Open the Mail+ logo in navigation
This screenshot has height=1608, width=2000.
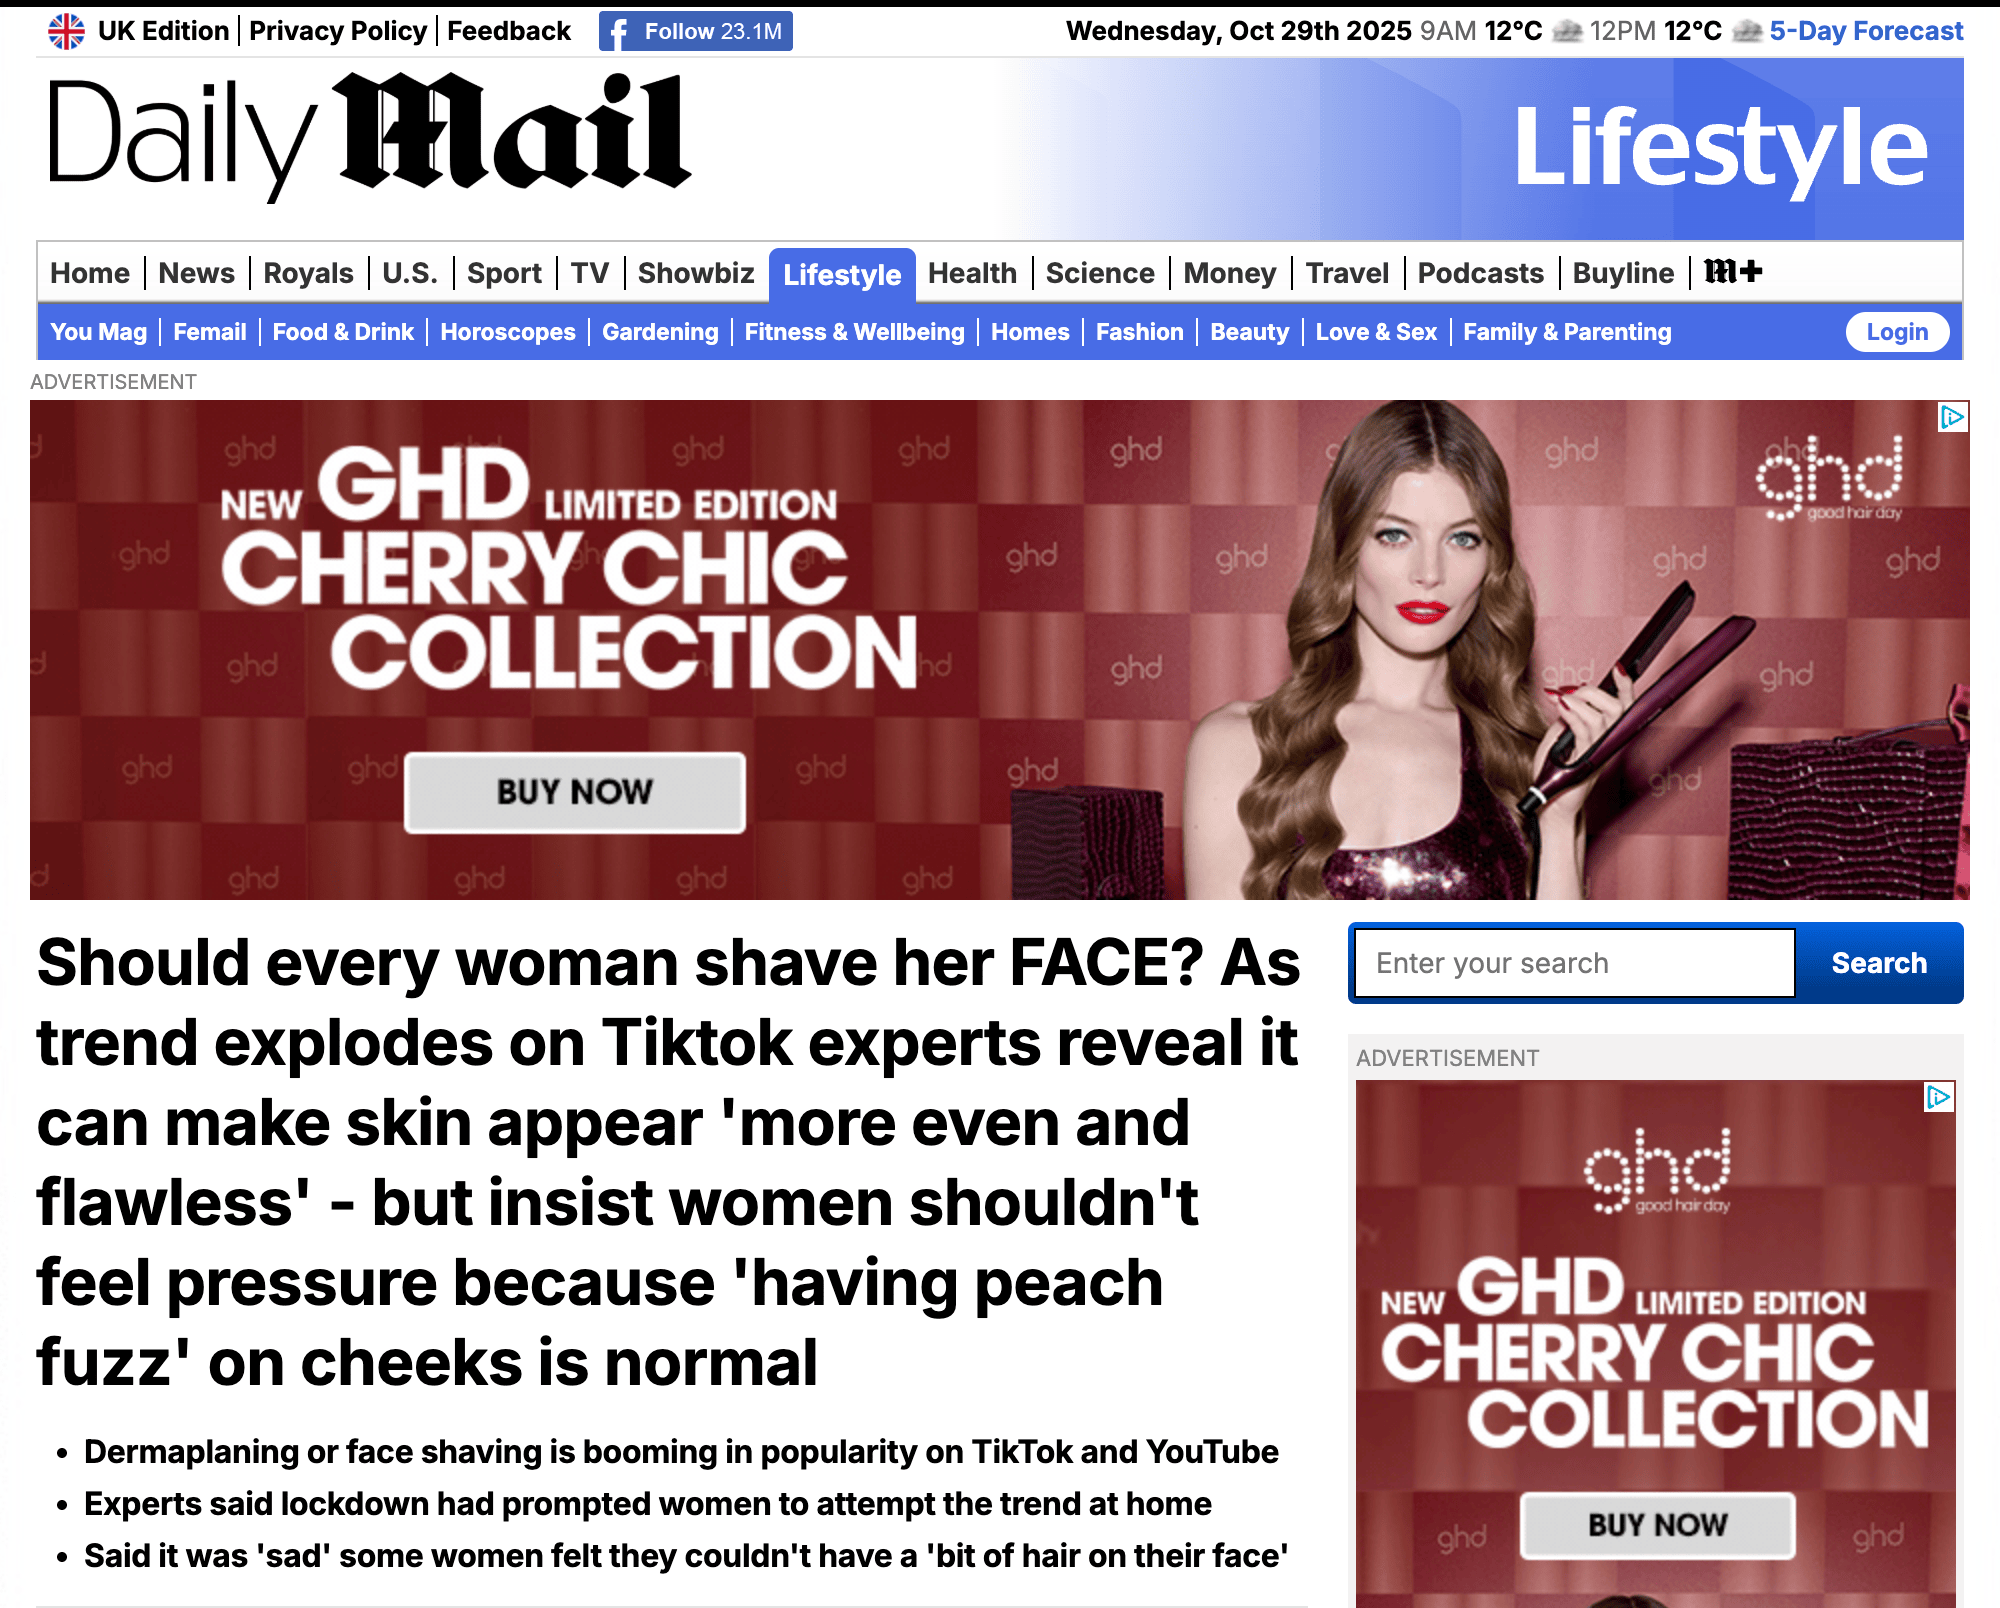tap(1733, 272)
